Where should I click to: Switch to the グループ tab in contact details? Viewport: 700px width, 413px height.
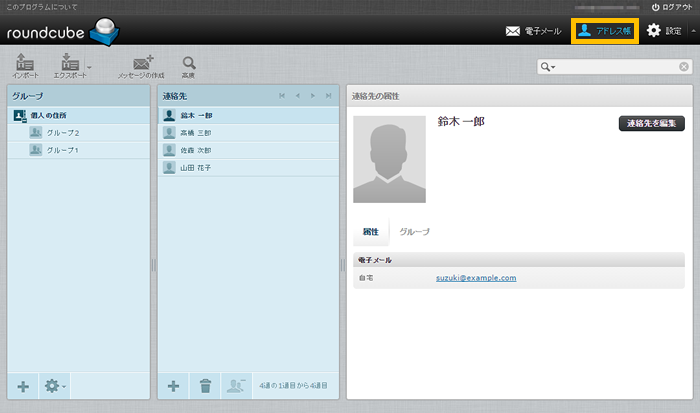[414, 231]
